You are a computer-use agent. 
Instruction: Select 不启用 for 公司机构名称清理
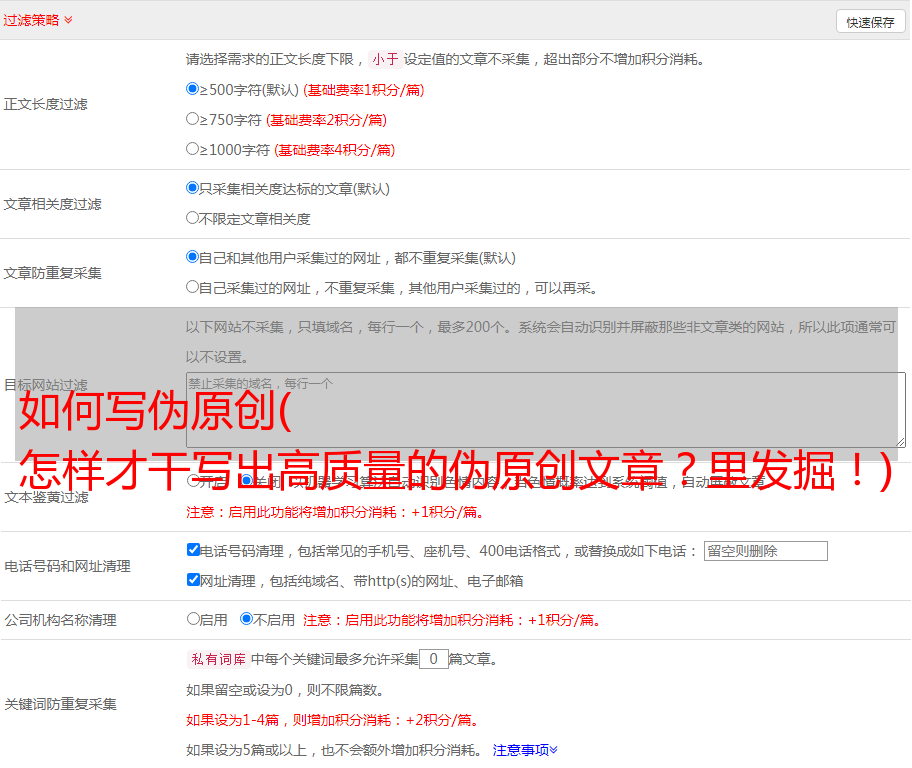click(246, 619)
